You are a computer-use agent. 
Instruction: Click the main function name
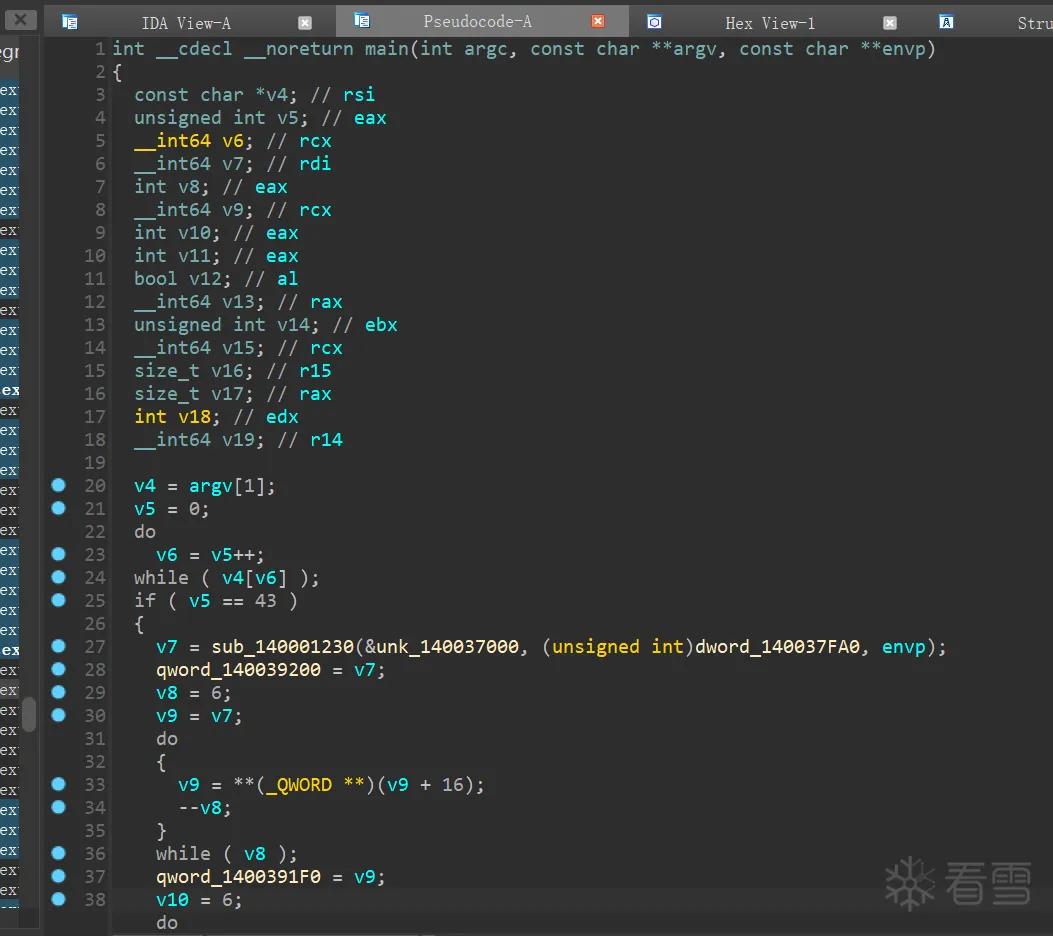[x=387, y=48]
